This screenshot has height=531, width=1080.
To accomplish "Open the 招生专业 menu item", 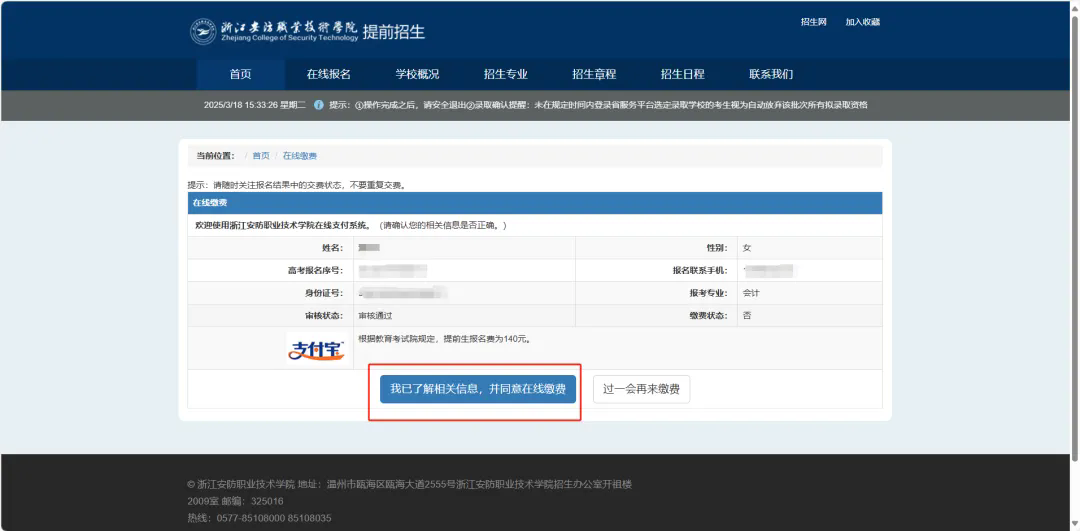I will 505,74.
